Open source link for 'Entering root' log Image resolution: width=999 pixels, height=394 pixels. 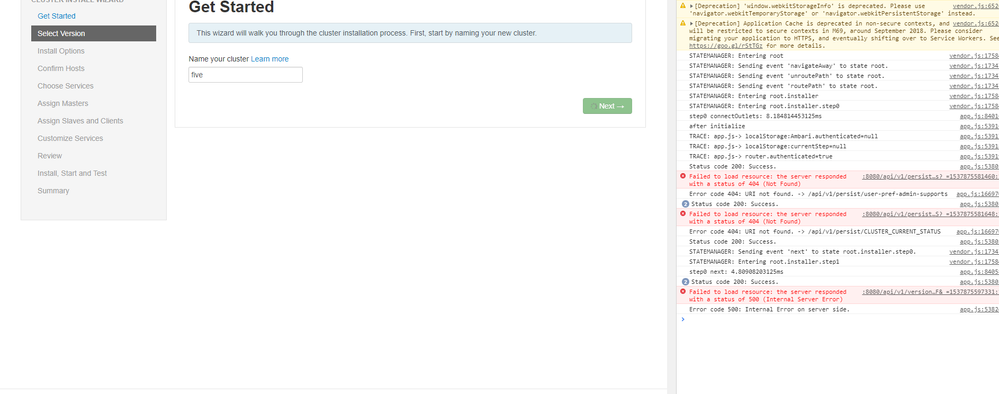click(974, 55)
